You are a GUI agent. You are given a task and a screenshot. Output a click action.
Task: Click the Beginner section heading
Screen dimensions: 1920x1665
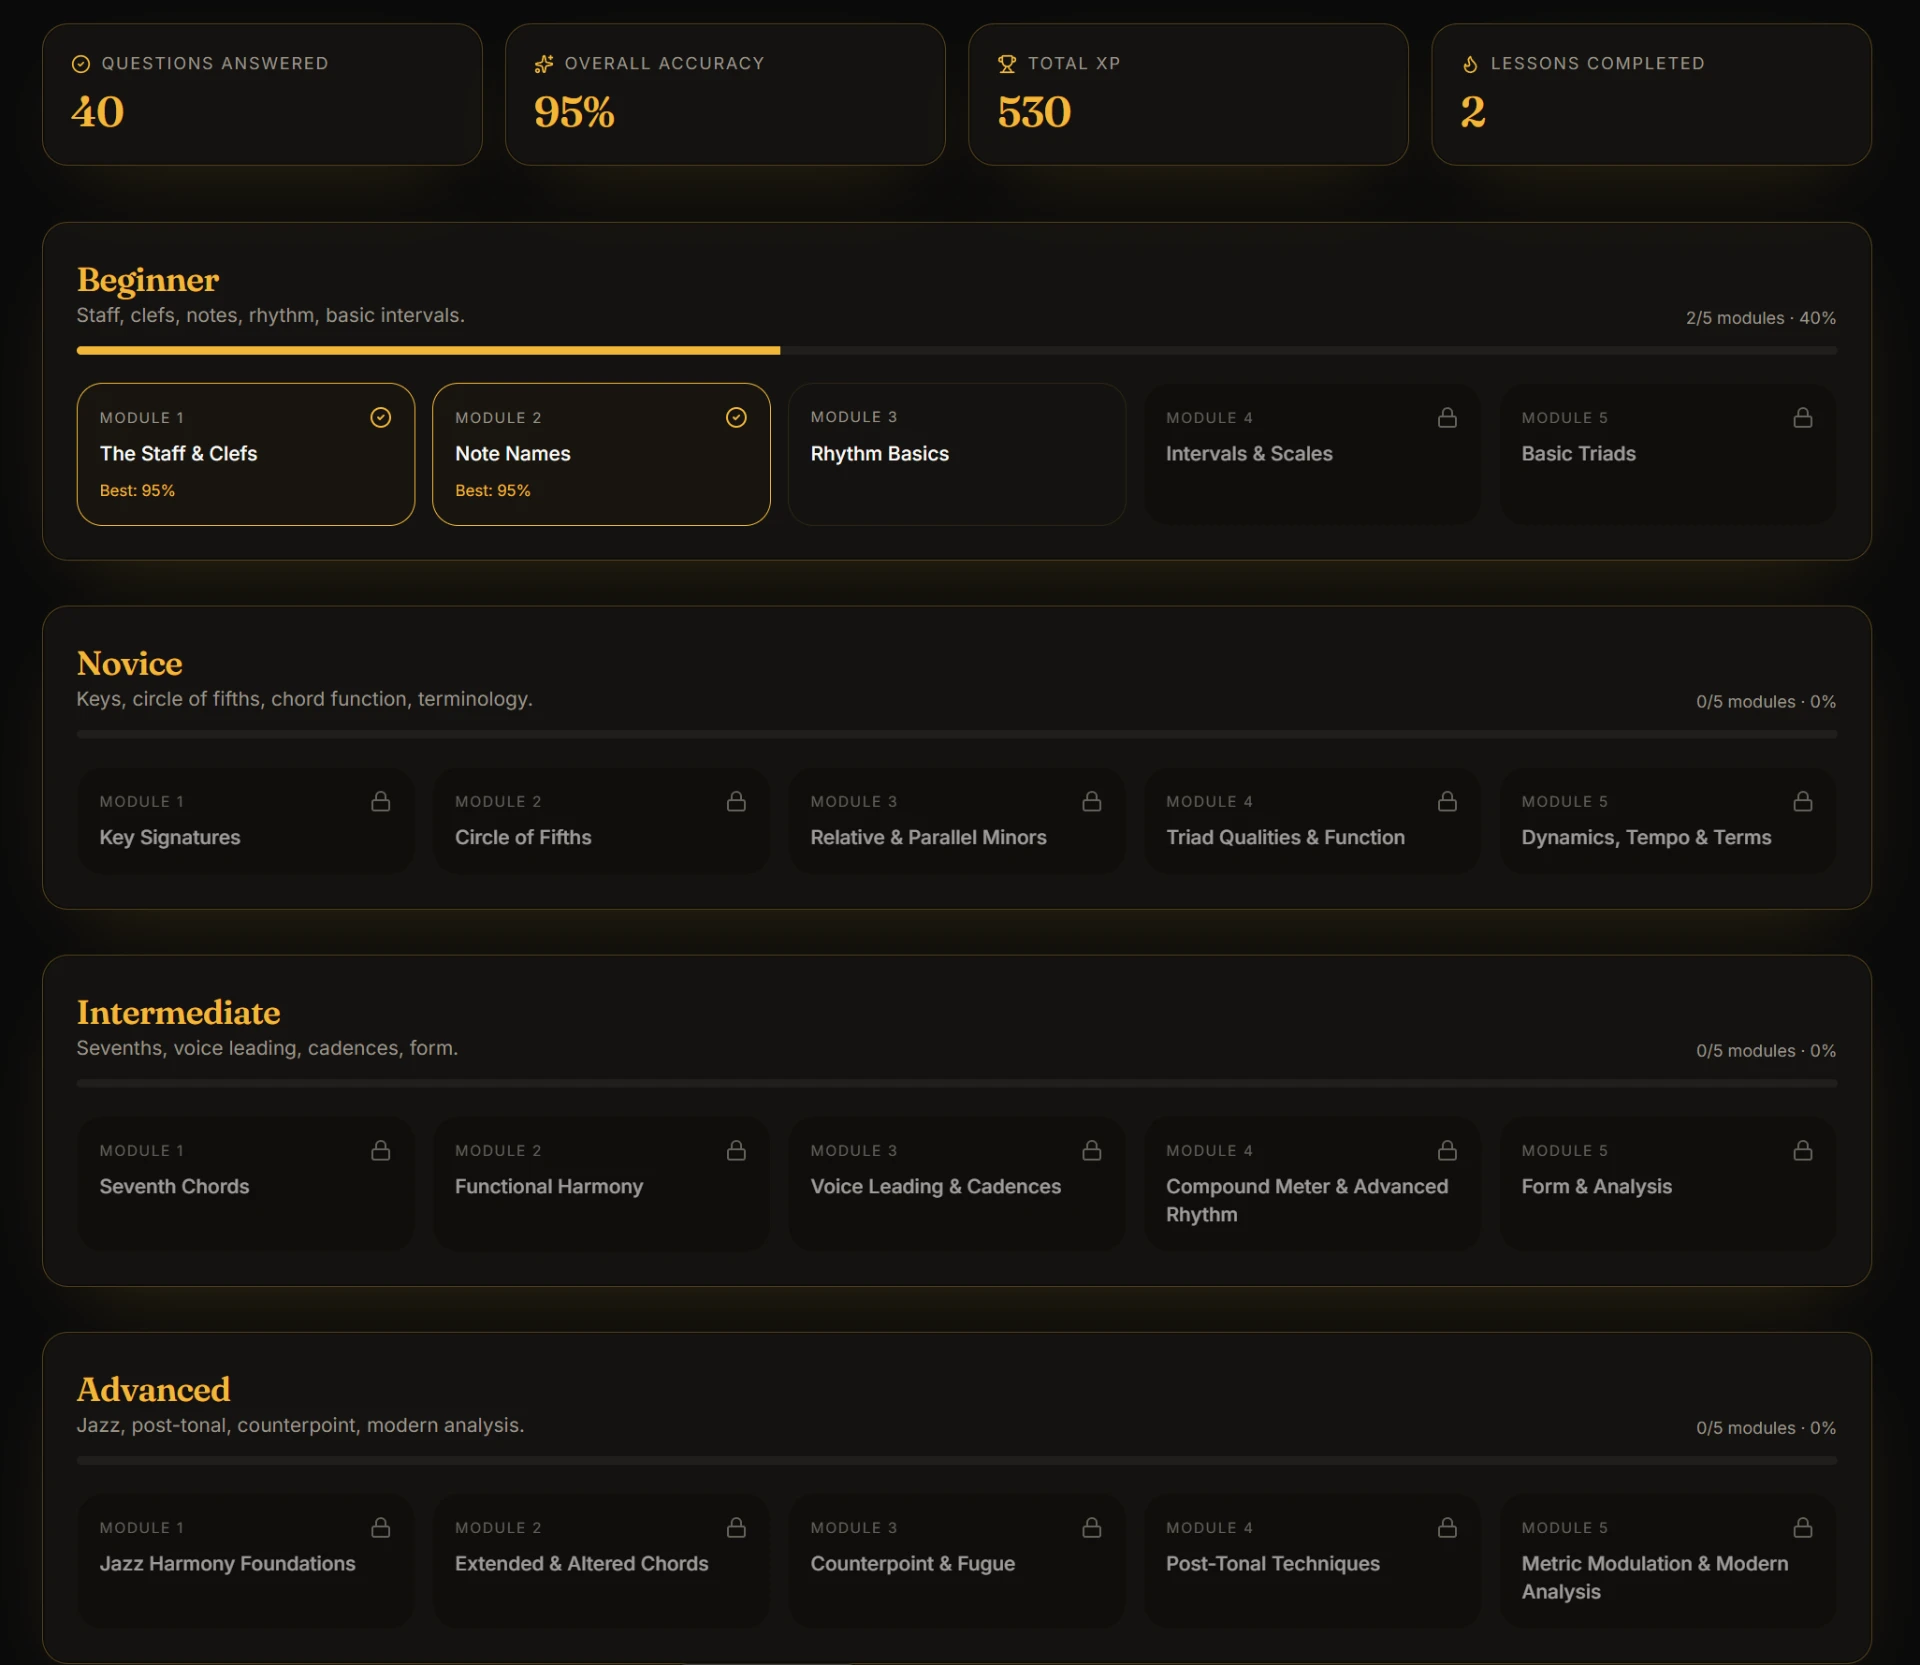pyautogui.click(x=148, y=281)
